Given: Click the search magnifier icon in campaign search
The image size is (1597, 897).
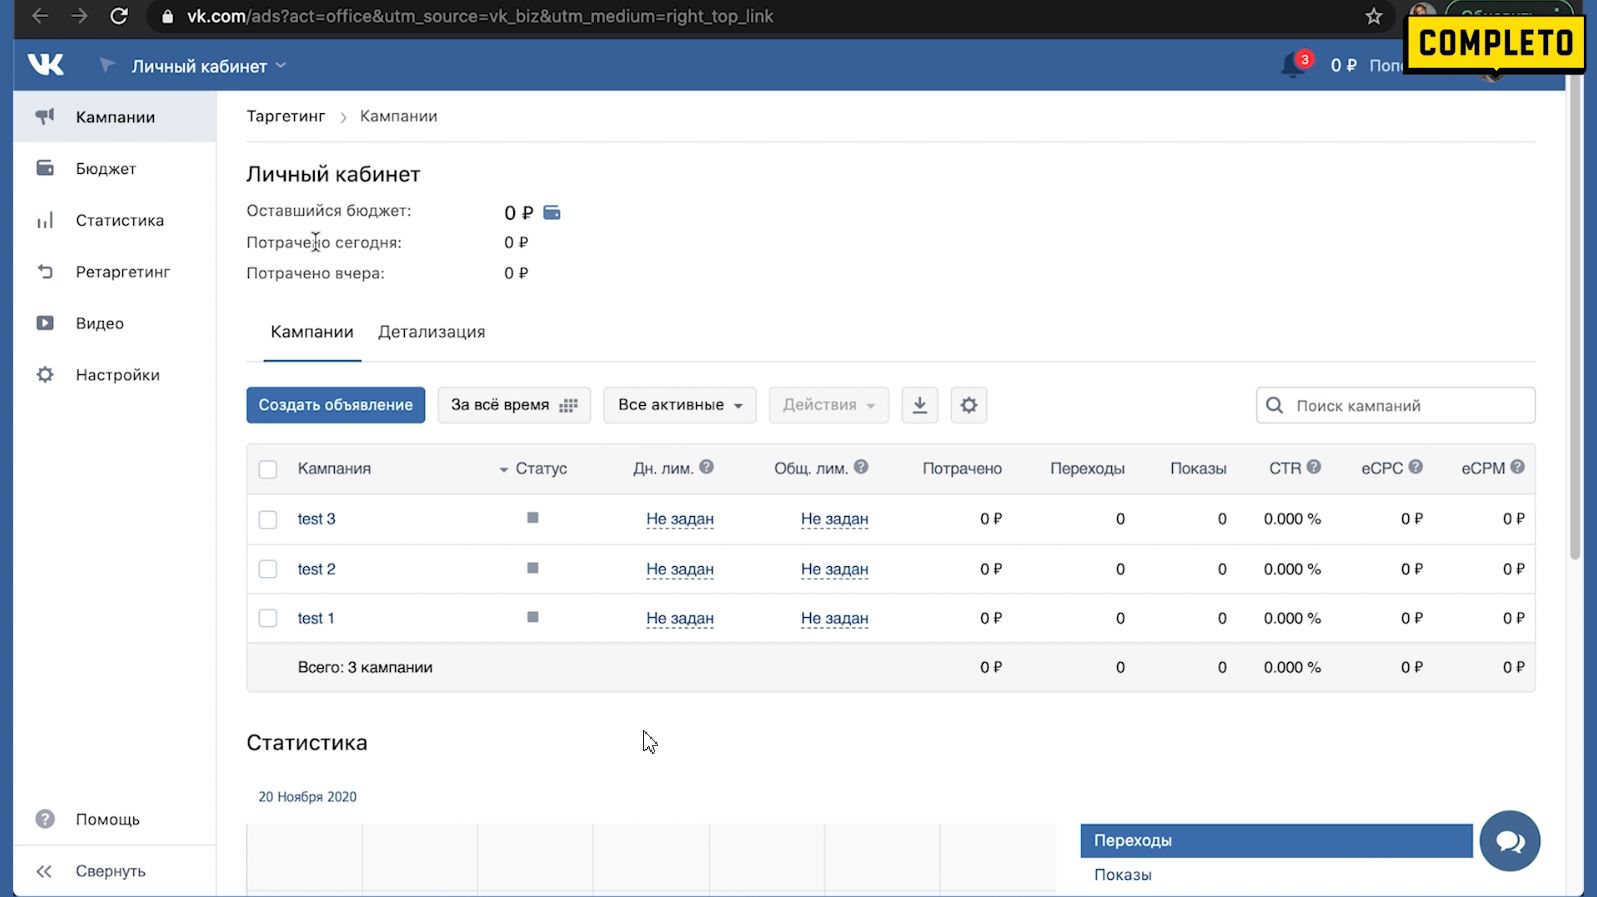Looking at the screenshot, I should point(1274,405).
